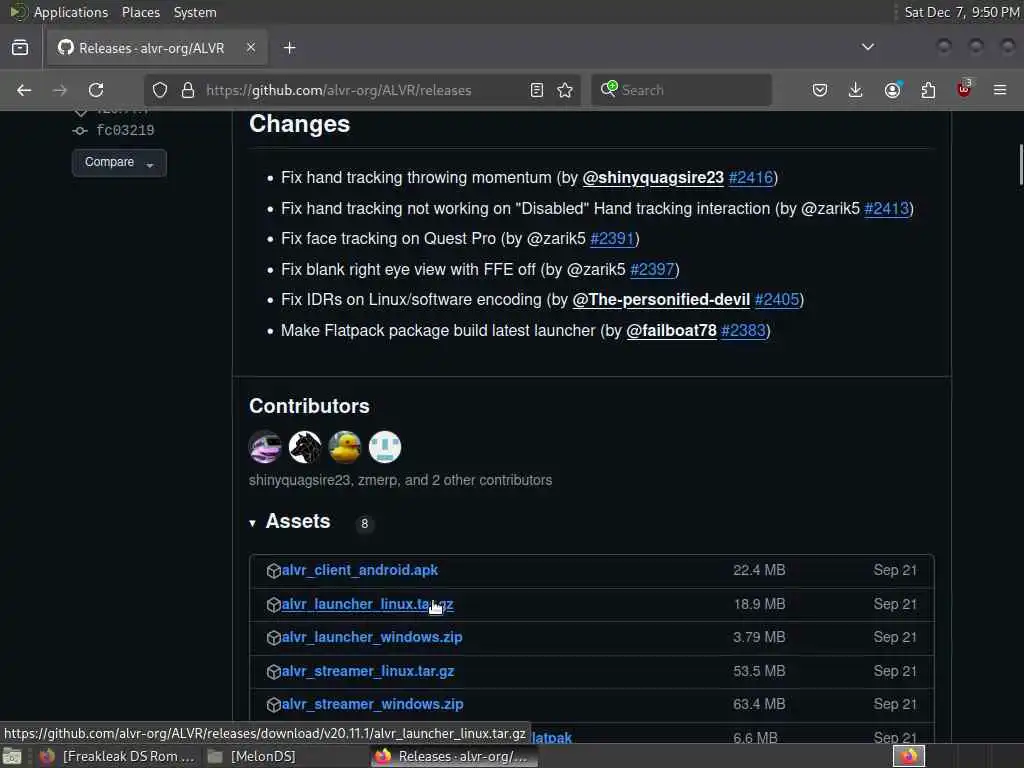Close the Releases alvr-org/ALVR tab
Screen dimensions: 1024x768
[251, 48]
